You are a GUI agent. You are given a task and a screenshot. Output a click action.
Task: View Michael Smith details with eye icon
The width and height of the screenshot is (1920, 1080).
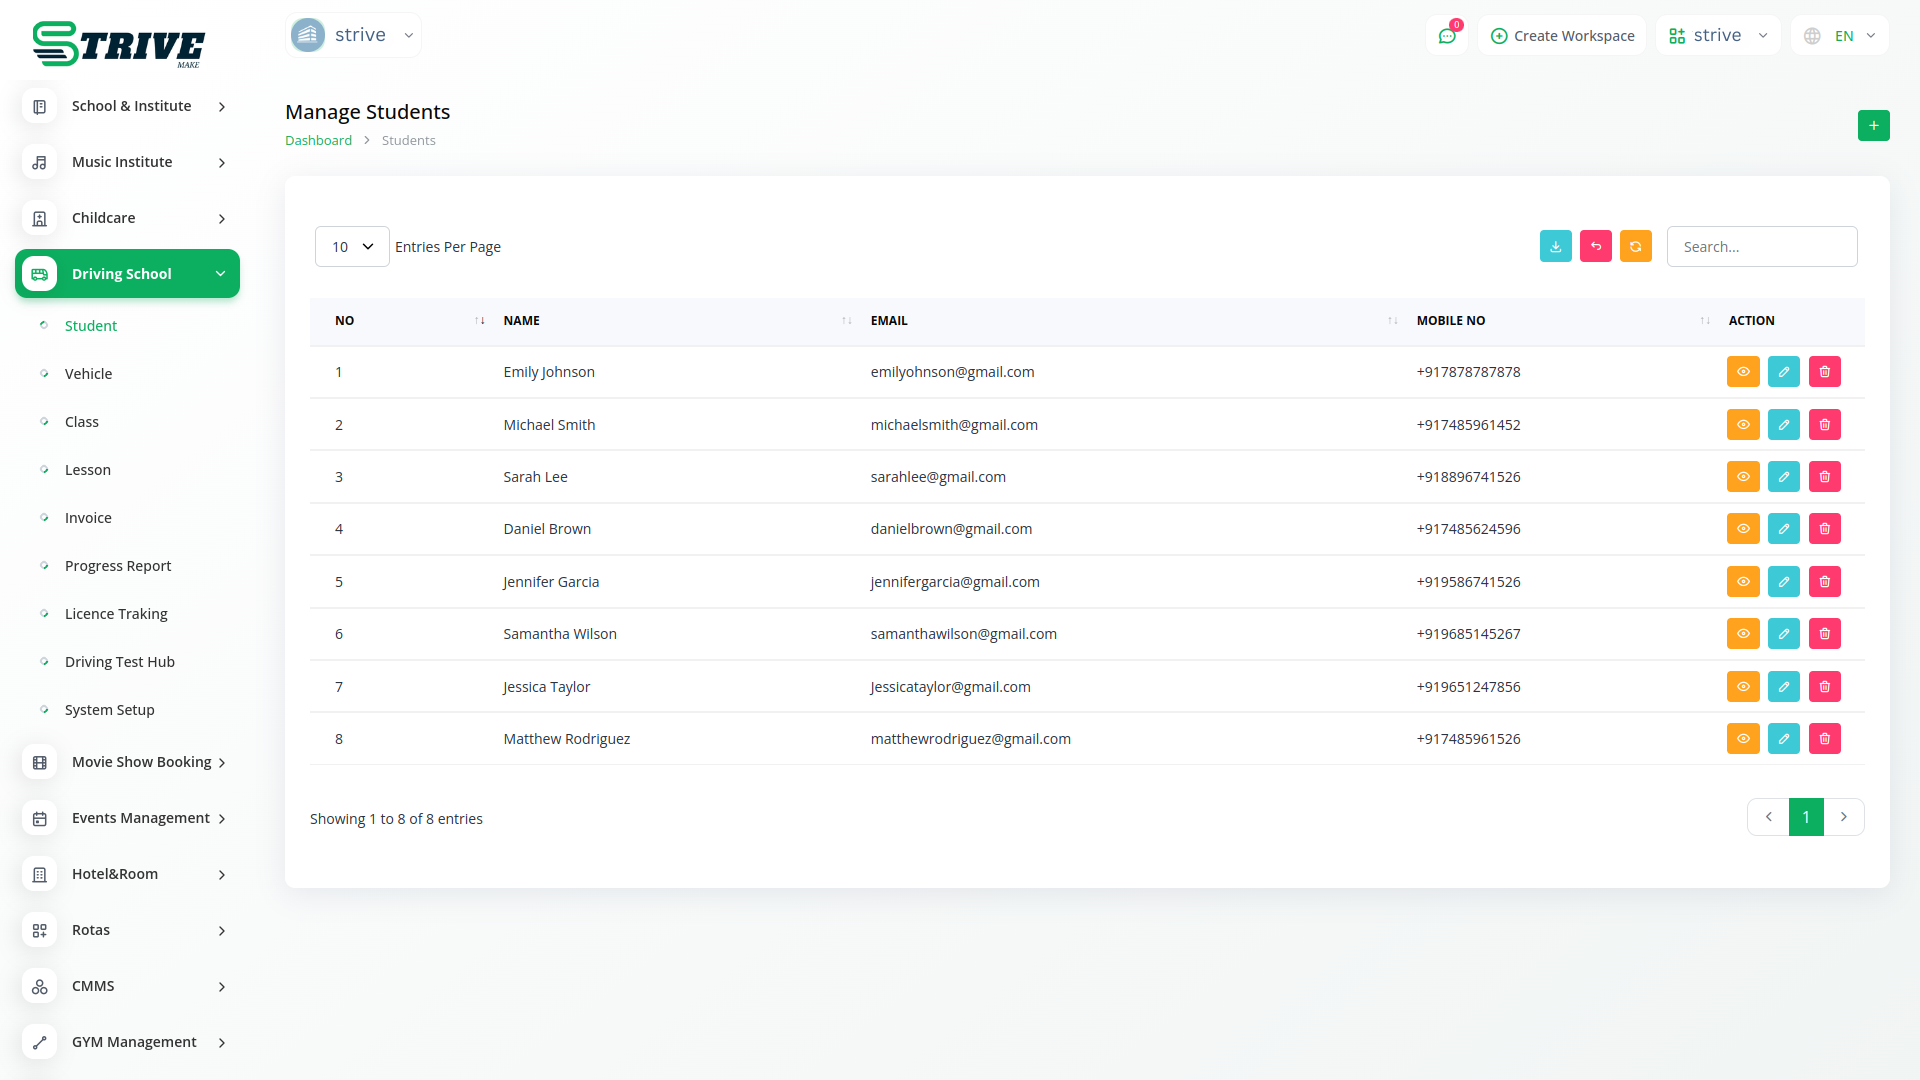pyautogui.click(x=1742, y=425)
